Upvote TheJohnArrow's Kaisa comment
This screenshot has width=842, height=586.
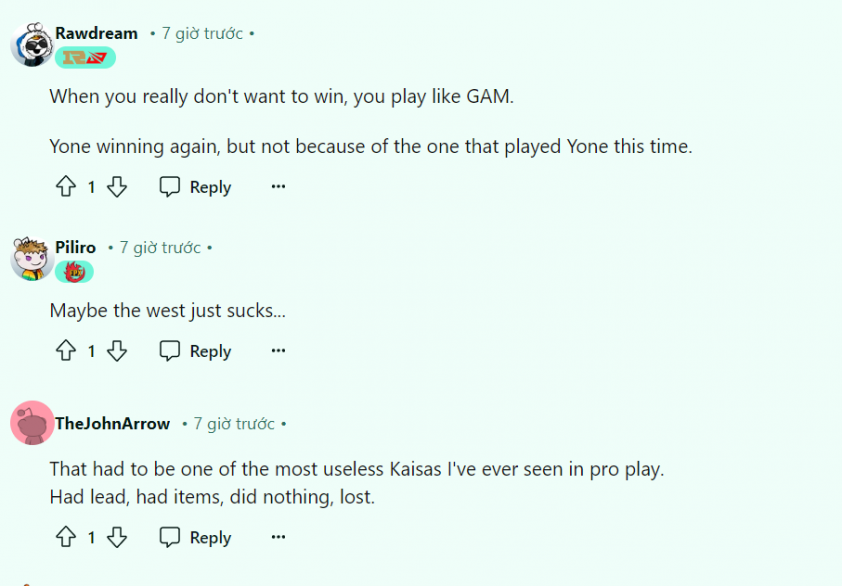[66, 537]
